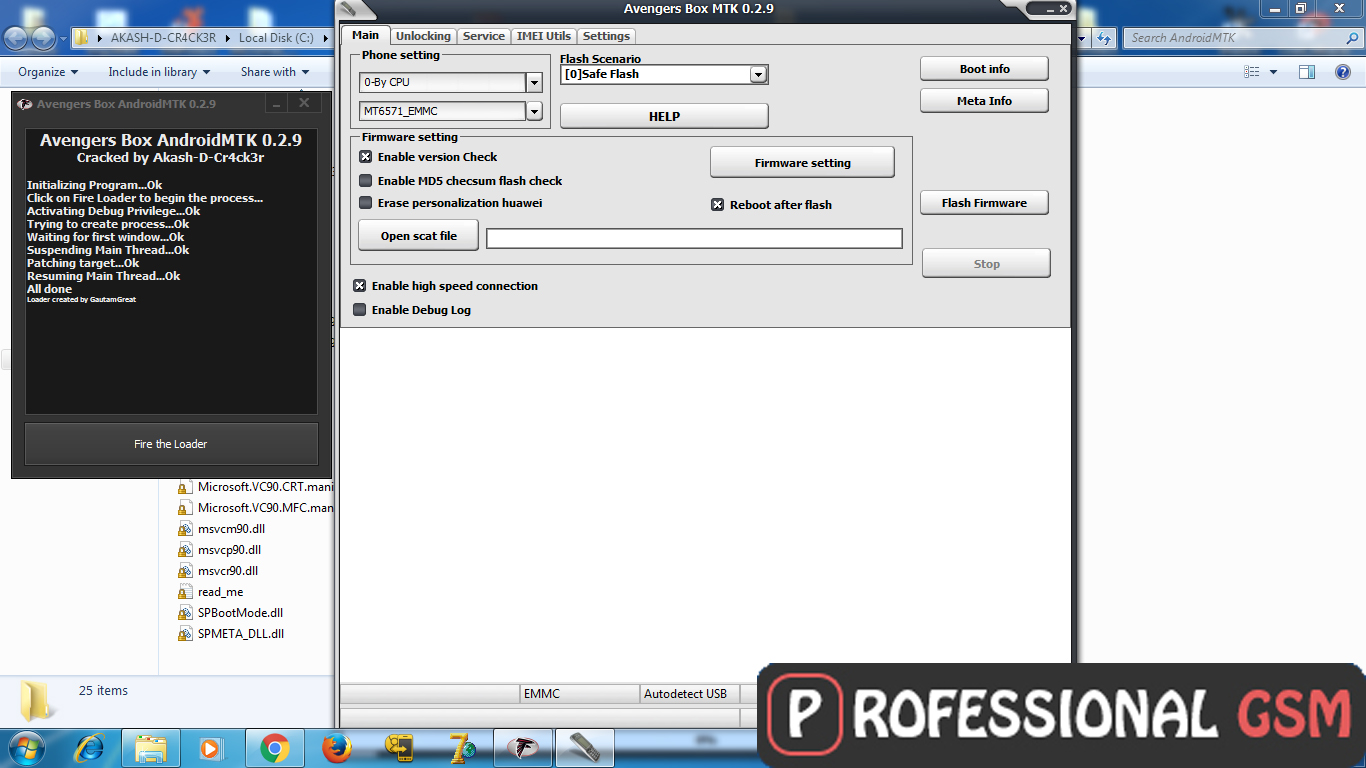The width and height of the screenshot is (1366, 768).
Task: Enable MD5 checsum flash check
Action: click(x=366, y=181)
